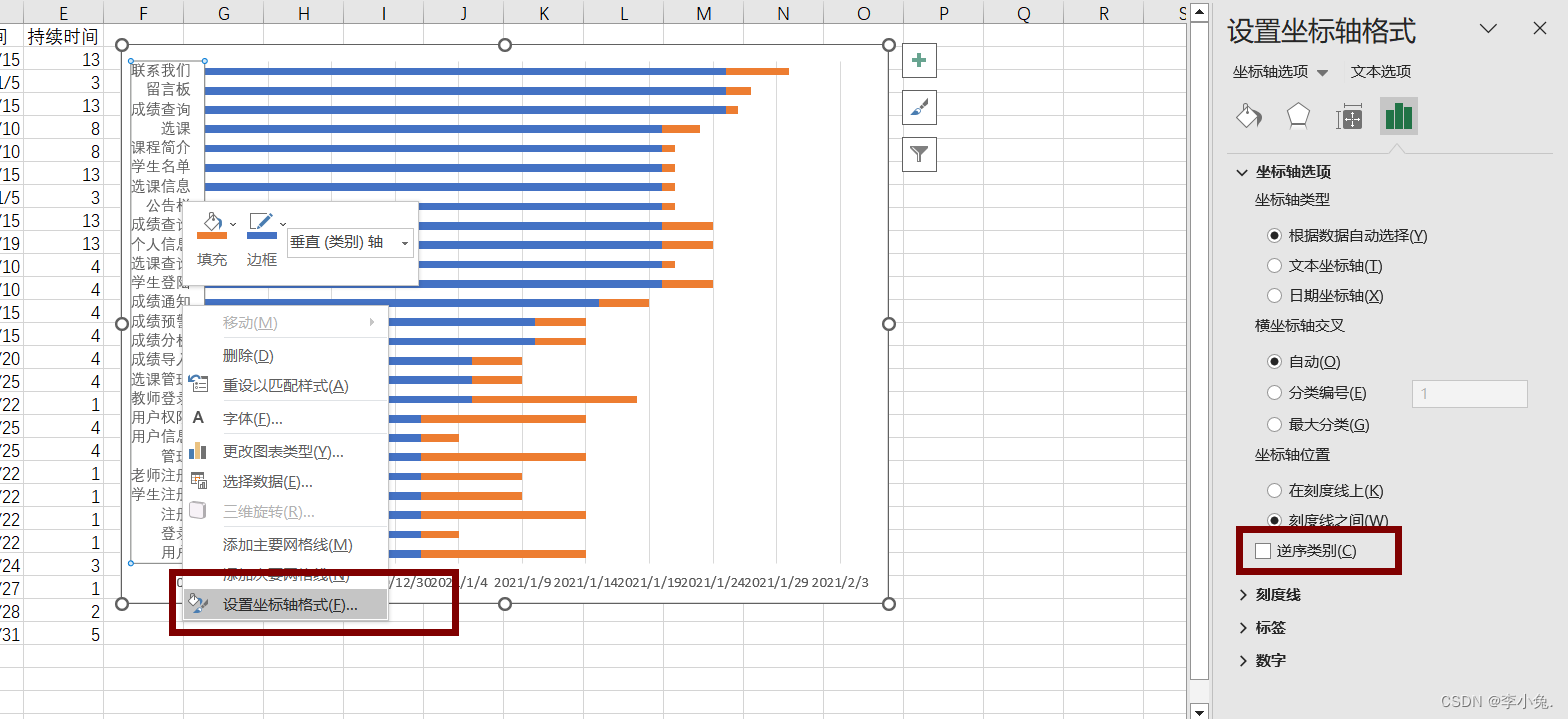Click the top-center chart resize handle

click(x=505, y=45)
